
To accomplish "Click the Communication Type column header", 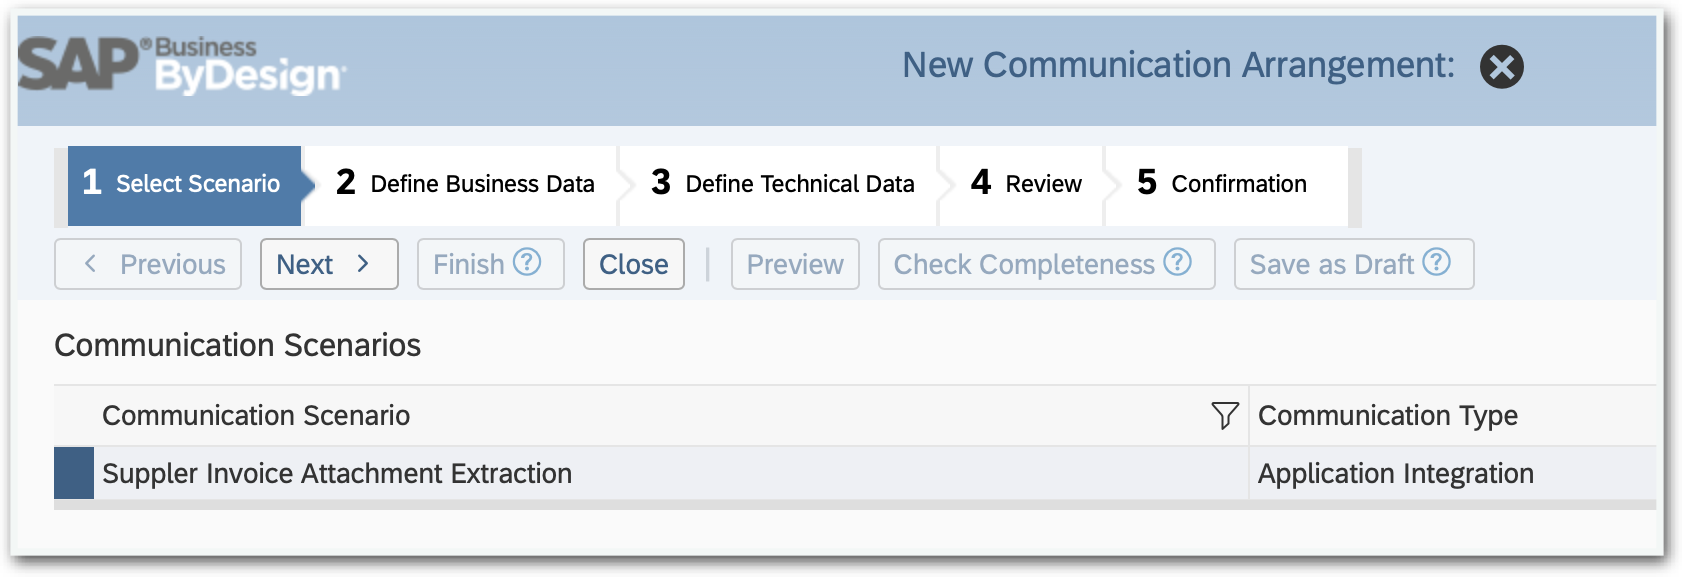I will 1388,415.
